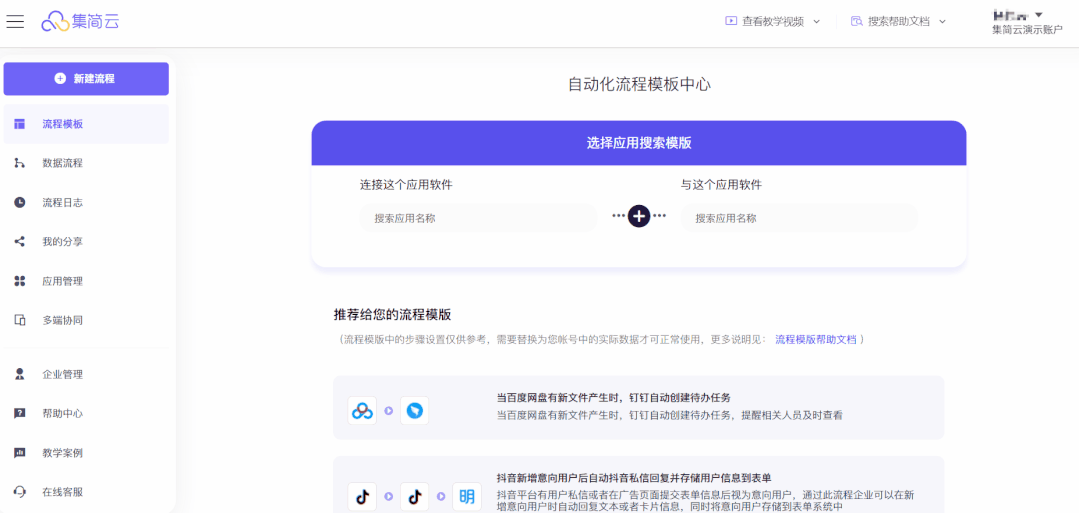Click the 教学案例 chart icon
Image resolution: width=1079 pixels, height=513 pixels.
(x=19, y=452)
